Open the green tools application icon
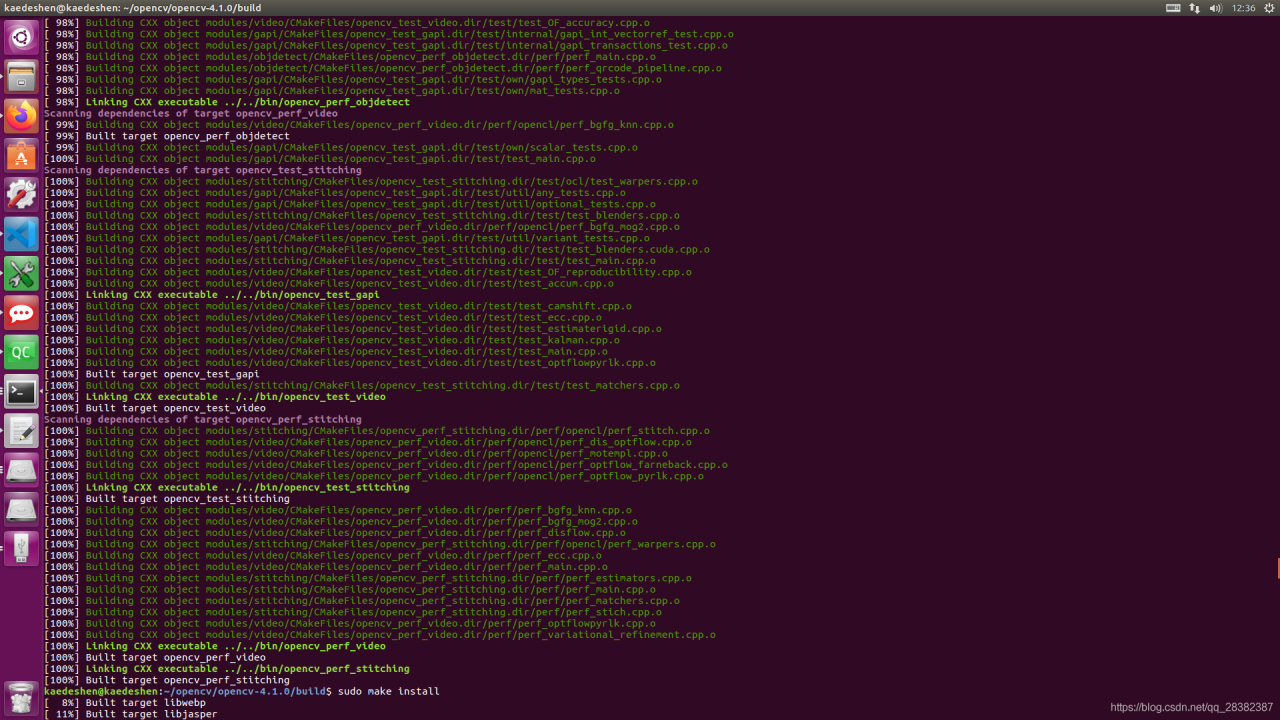Viewport: 1280px width, 720px height. (x=21, y=273)
